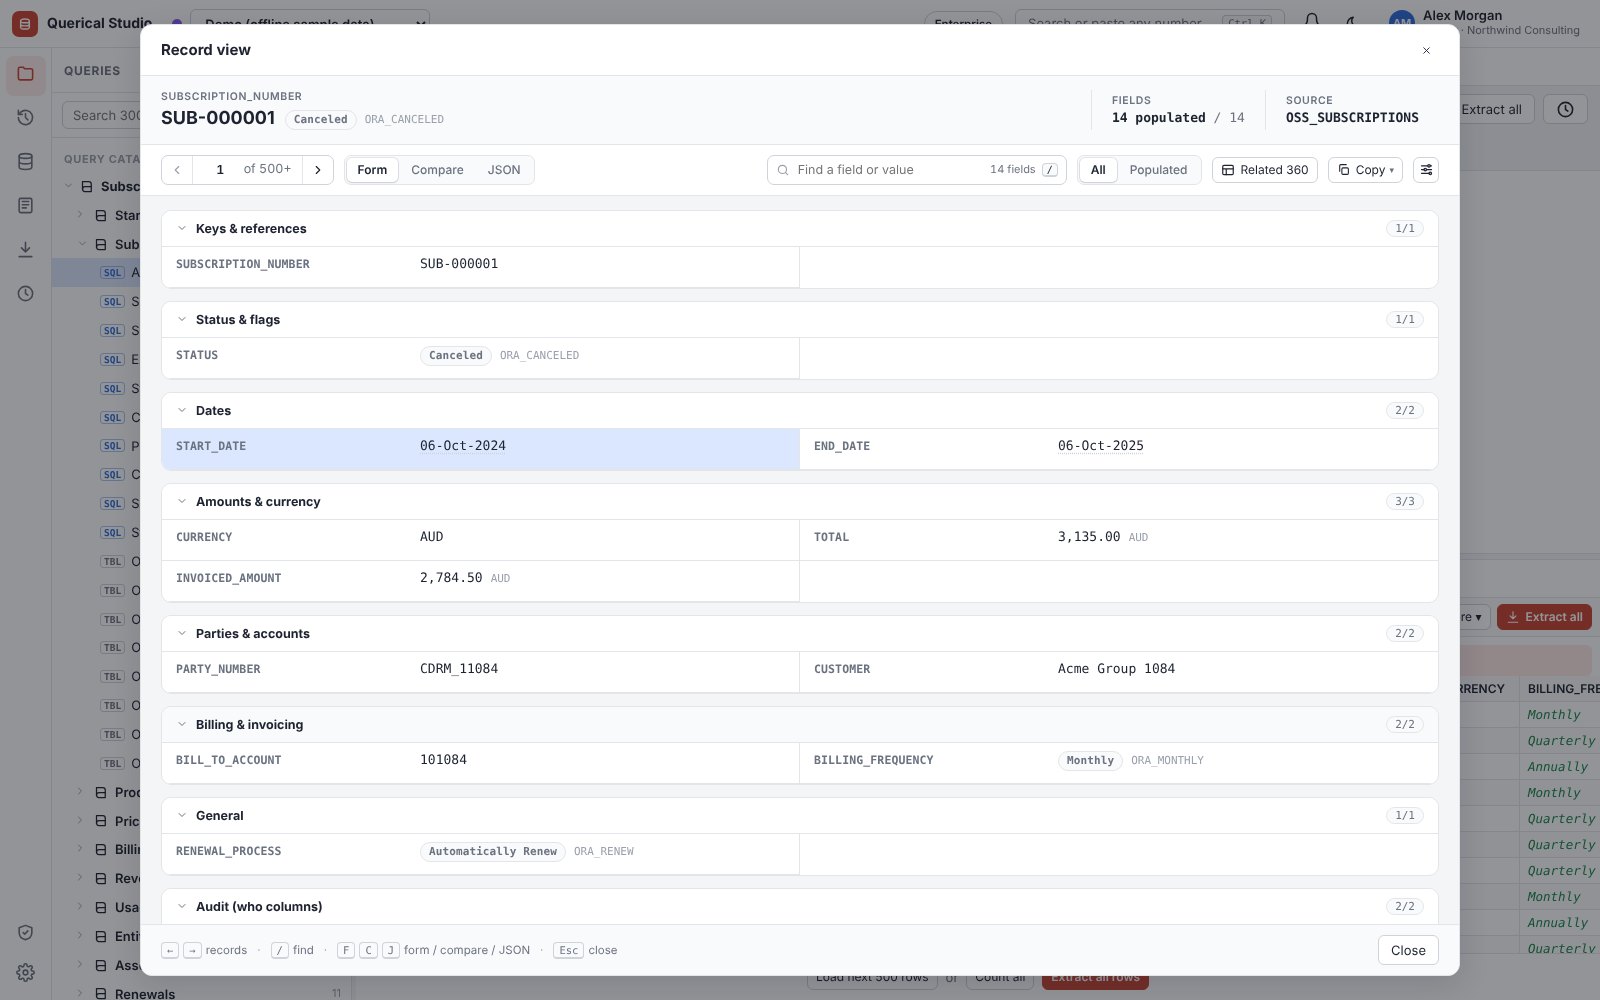
Task: Switch to the Compare view
Action: coord(437,170)
